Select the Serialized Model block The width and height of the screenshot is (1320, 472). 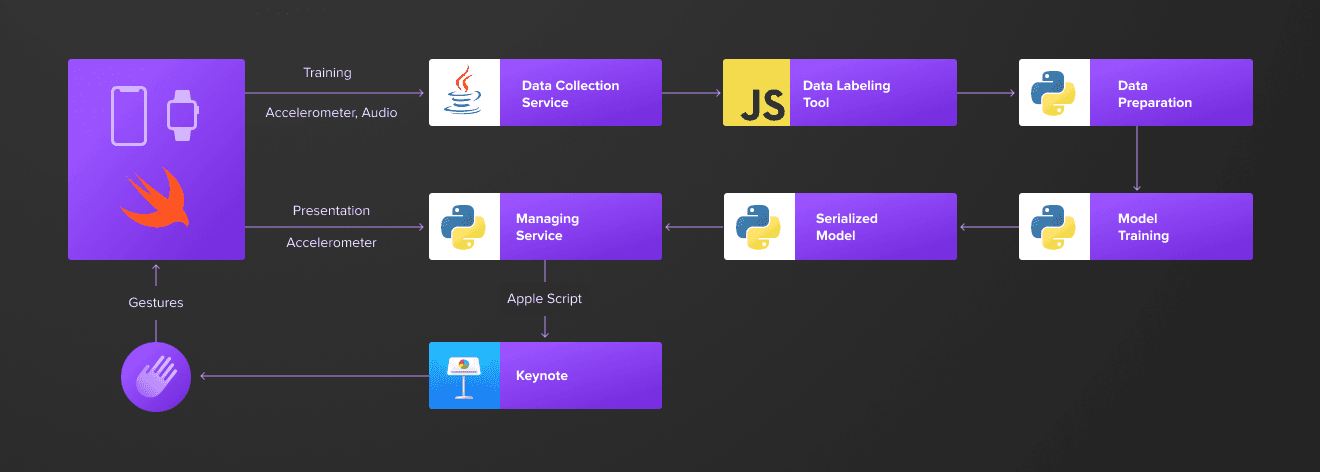840,226
